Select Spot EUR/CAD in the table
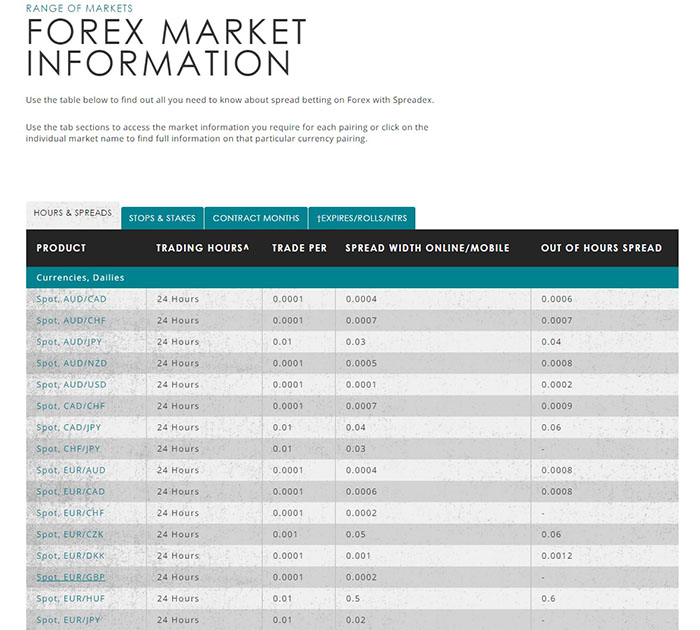 click(x=71, y=492)
